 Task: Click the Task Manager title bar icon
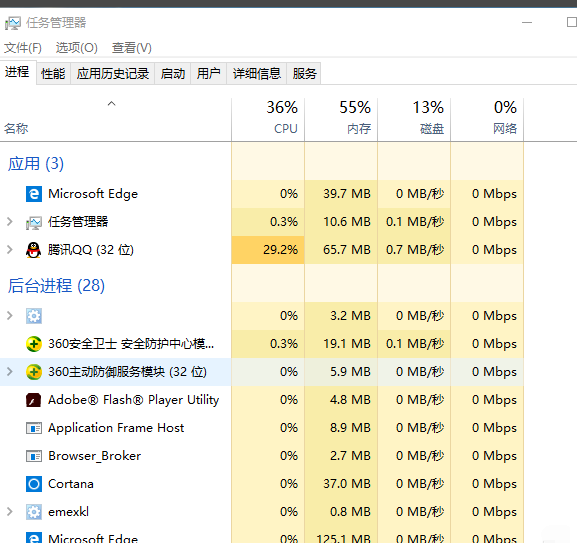pyautogui.click(x=13, y=23)
